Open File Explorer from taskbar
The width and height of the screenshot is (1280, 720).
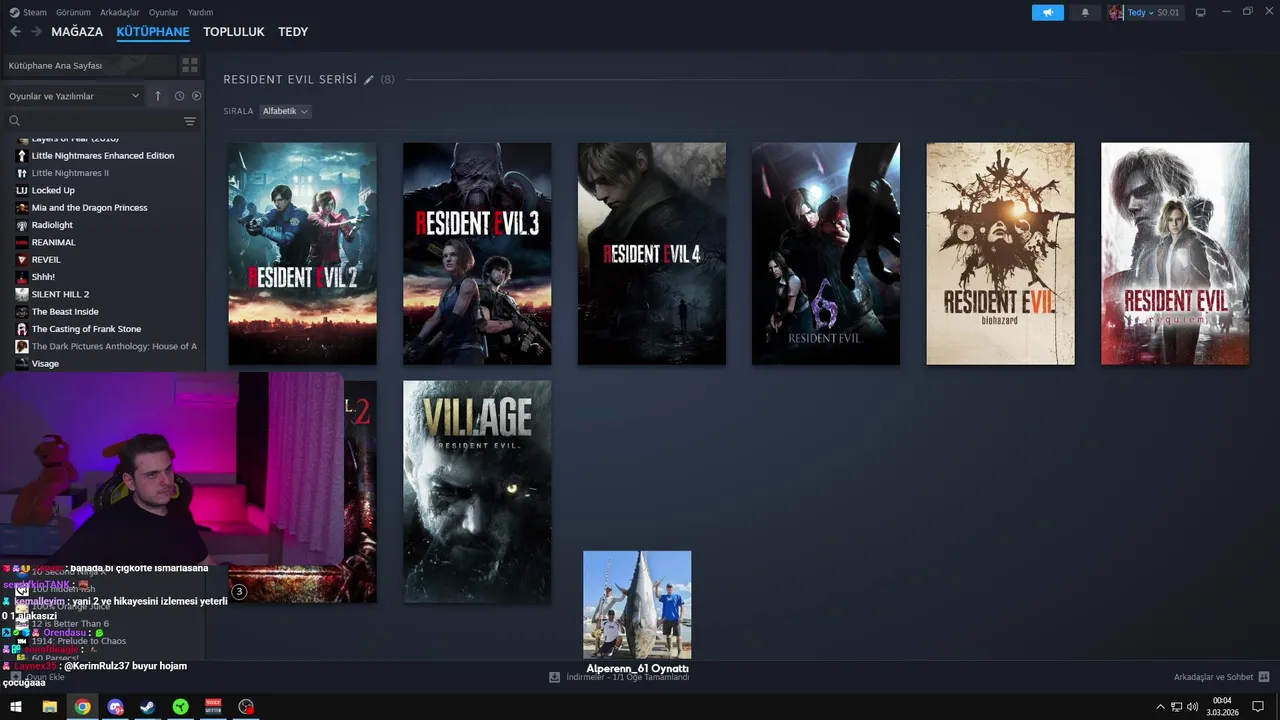[49, 707]
